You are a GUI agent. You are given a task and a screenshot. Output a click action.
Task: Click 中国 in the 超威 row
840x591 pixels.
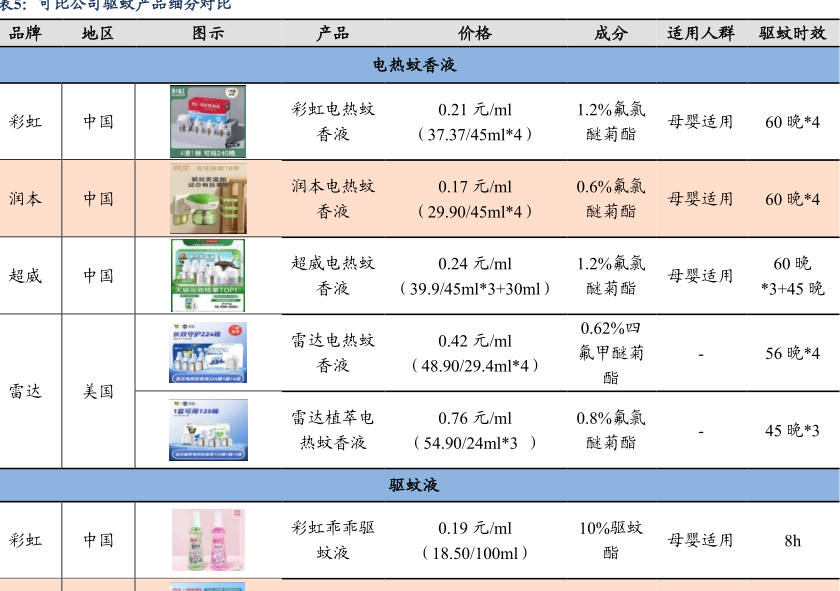(98, 276)
